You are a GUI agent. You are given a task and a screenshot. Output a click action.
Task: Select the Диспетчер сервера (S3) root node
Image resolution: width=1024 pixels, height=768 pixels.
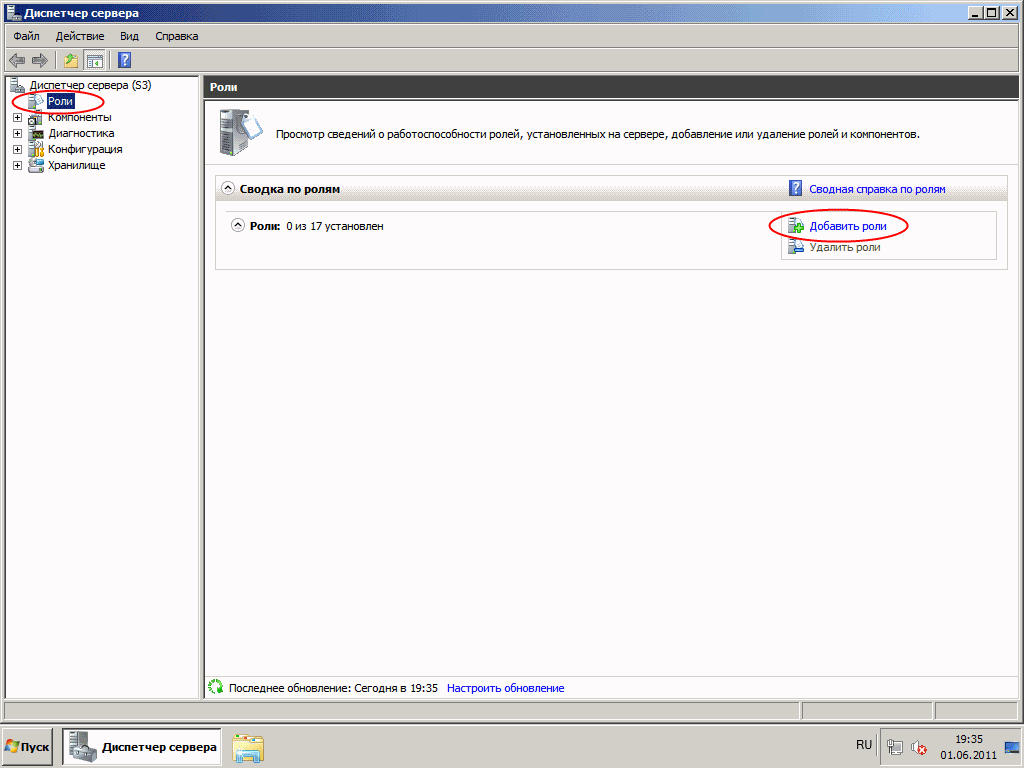tap(90, 85)
